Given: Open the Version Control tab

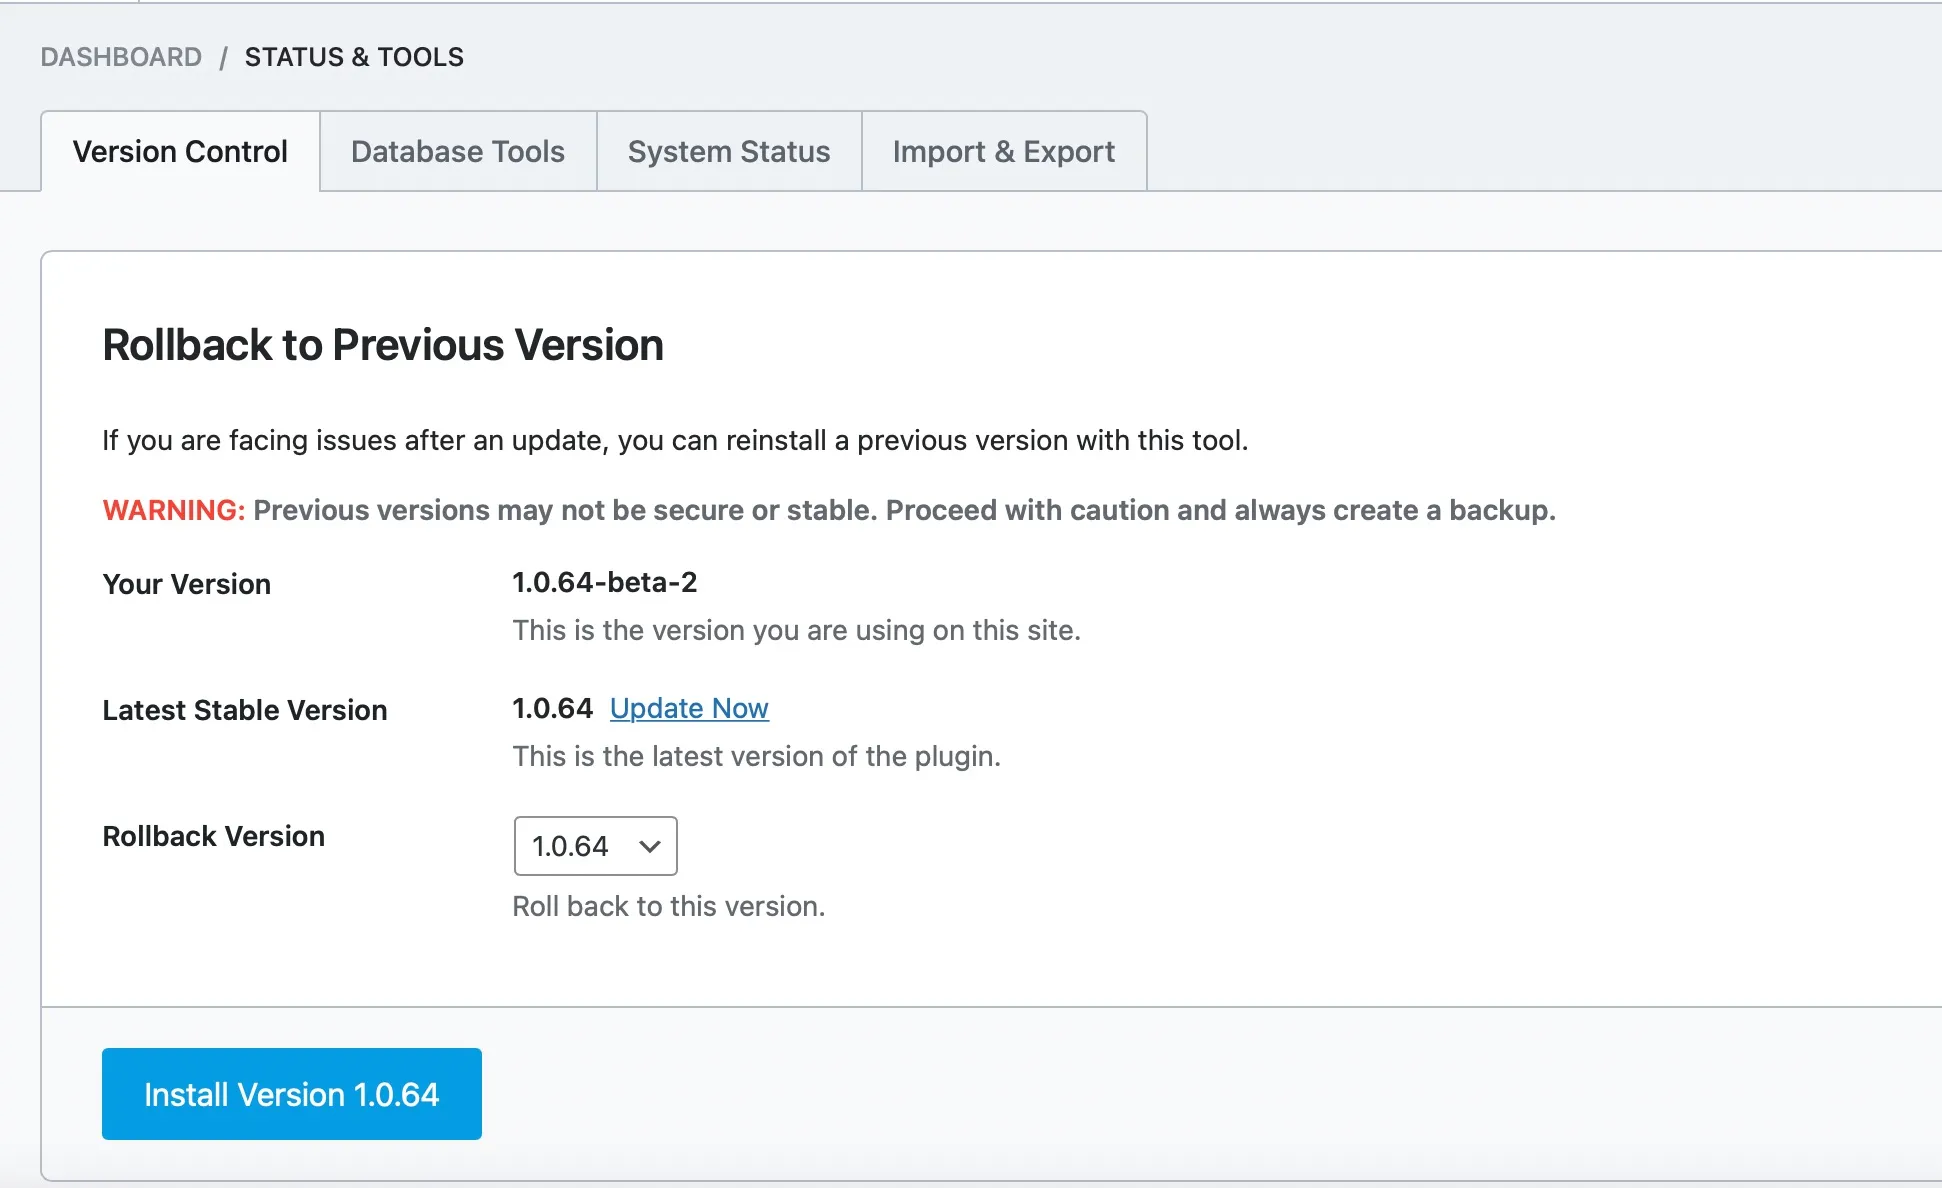Looking at the screenshot, I should click(180, 151).
